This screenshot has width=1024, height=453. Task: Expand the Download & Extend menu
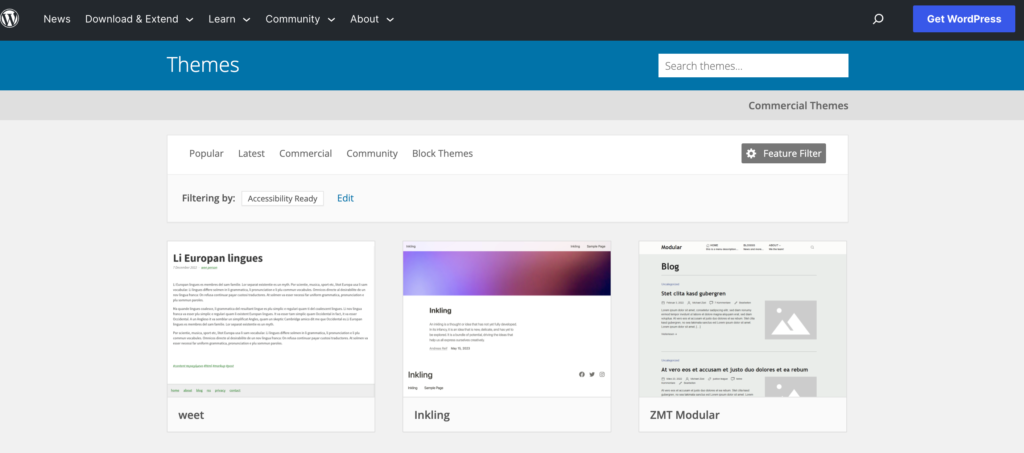139,19
